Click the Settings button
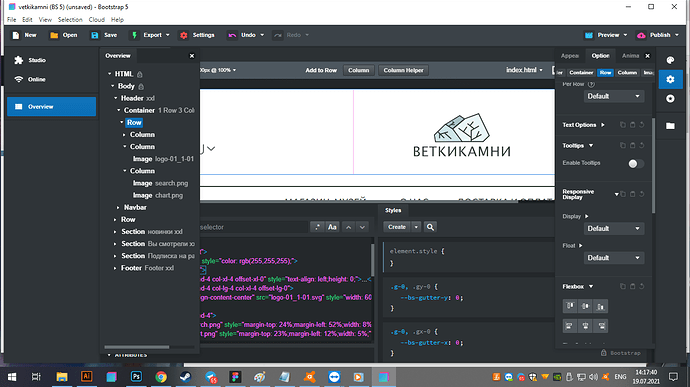Viewport: 690px width, 387px height. click(x=197, y=35)
